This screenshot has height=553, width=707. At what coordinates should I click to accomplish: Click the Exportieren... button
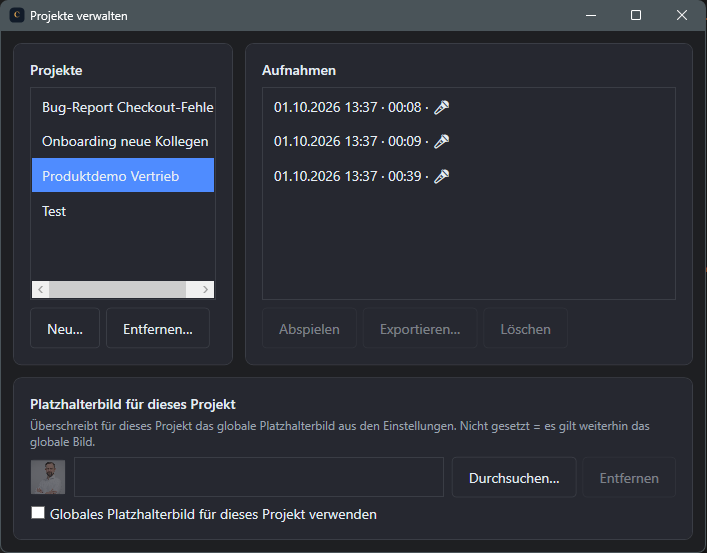click(x=420, y=328)
